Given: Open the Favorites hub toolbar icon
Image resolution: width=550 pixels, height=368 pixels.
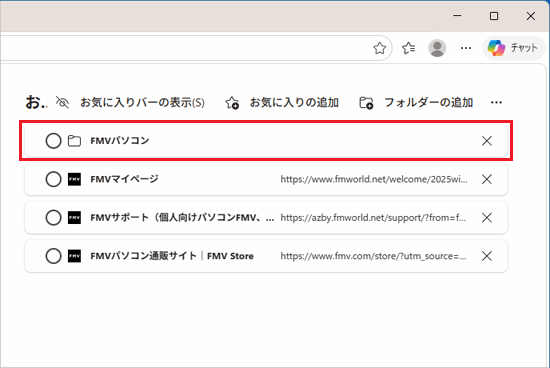Looking at the screenshot, I should [408, 48].
